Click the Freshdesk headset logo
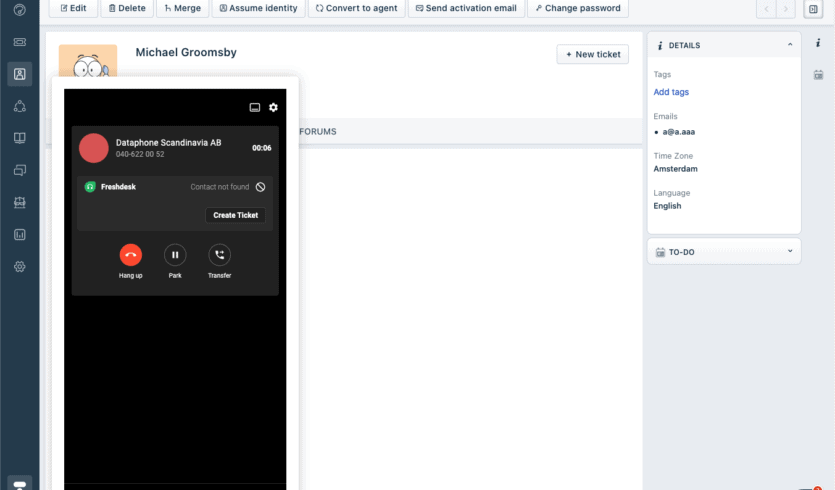The height and width of the screenshot is (490, 835). [90, 187]
